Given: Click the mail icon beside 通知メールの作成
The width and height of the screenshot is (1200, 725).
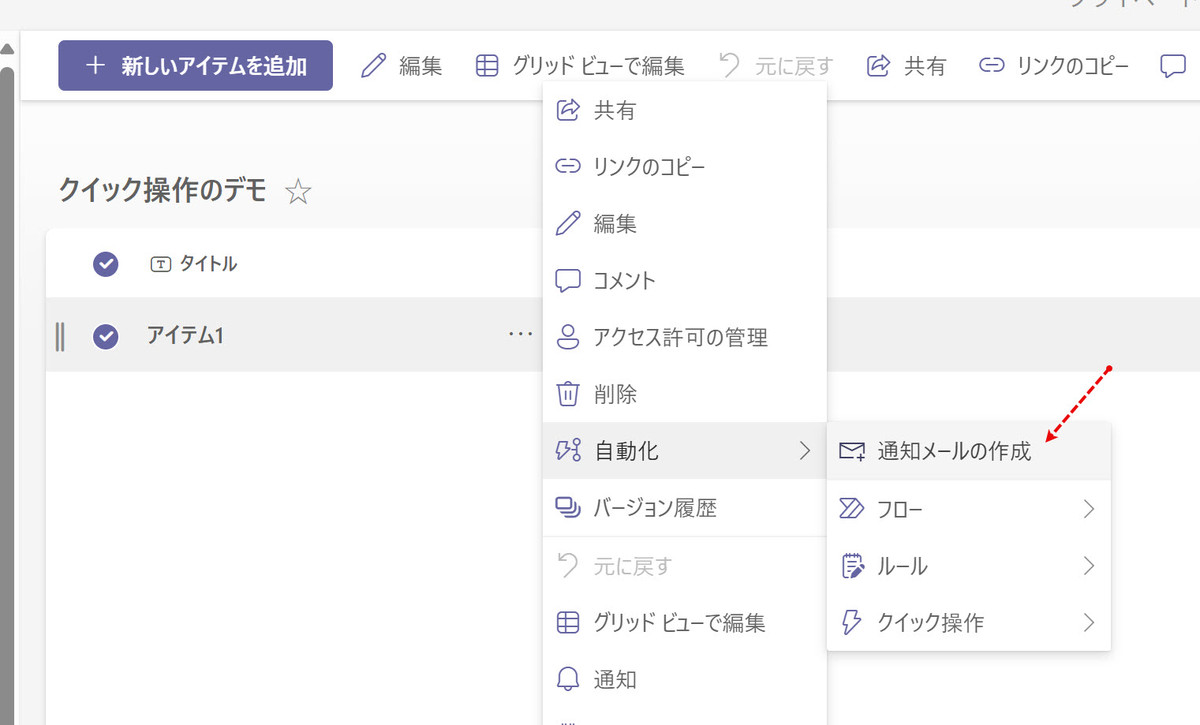Looking at the screenshot, I should tap(852, 451).
